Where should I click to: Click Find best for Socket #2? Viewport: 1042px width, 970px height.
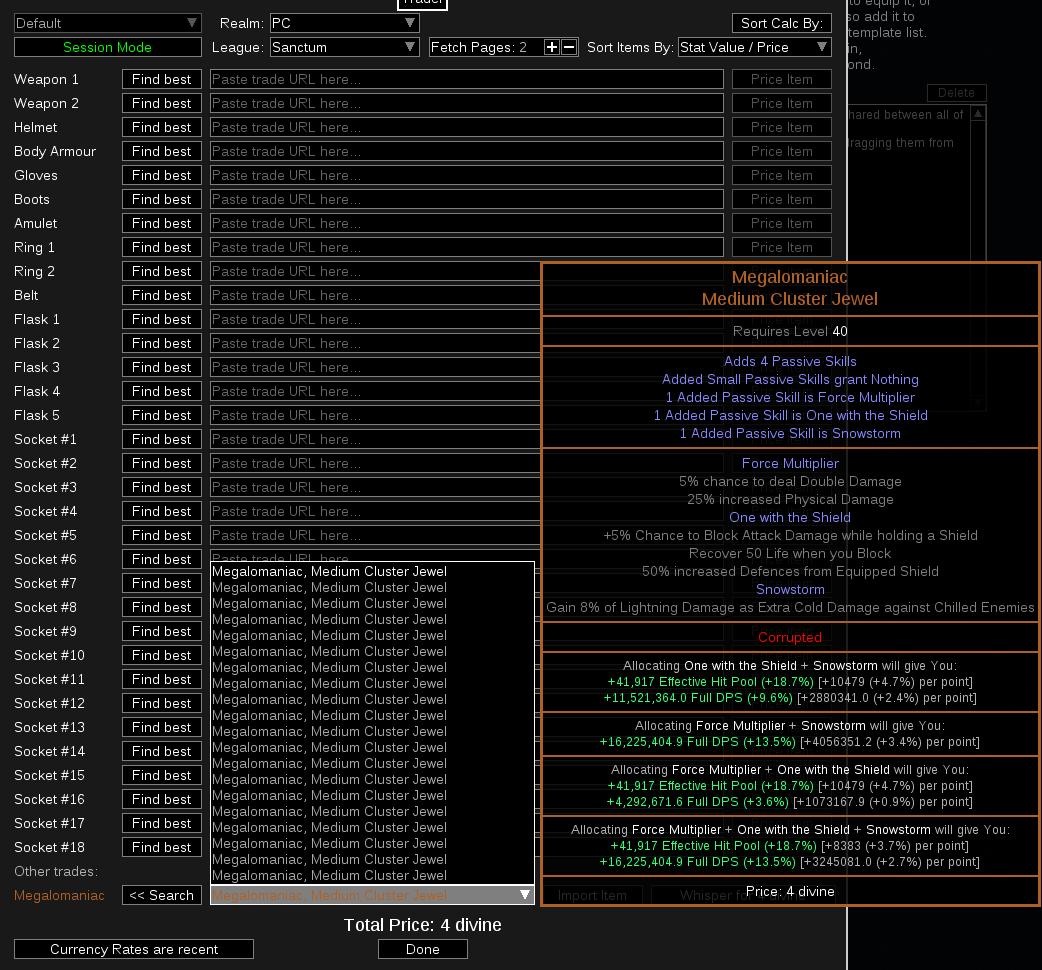pyautogui.click(x=161, y=462)
